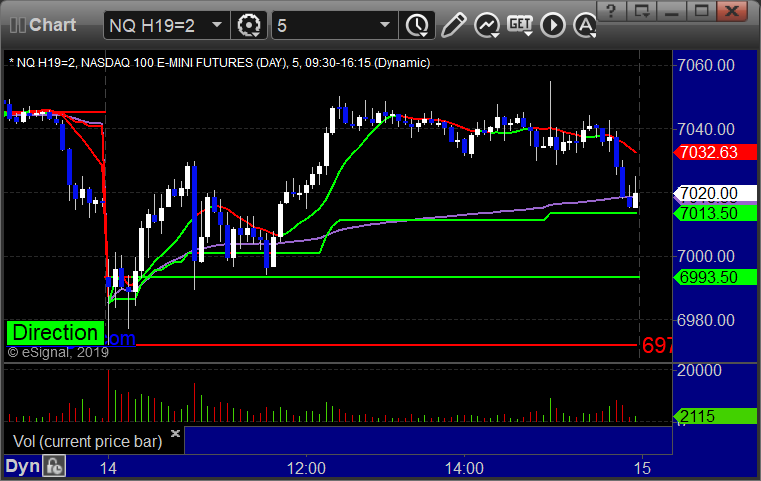
Task: Close the Vol current price bar tooltip
Action: pos(175,433)
